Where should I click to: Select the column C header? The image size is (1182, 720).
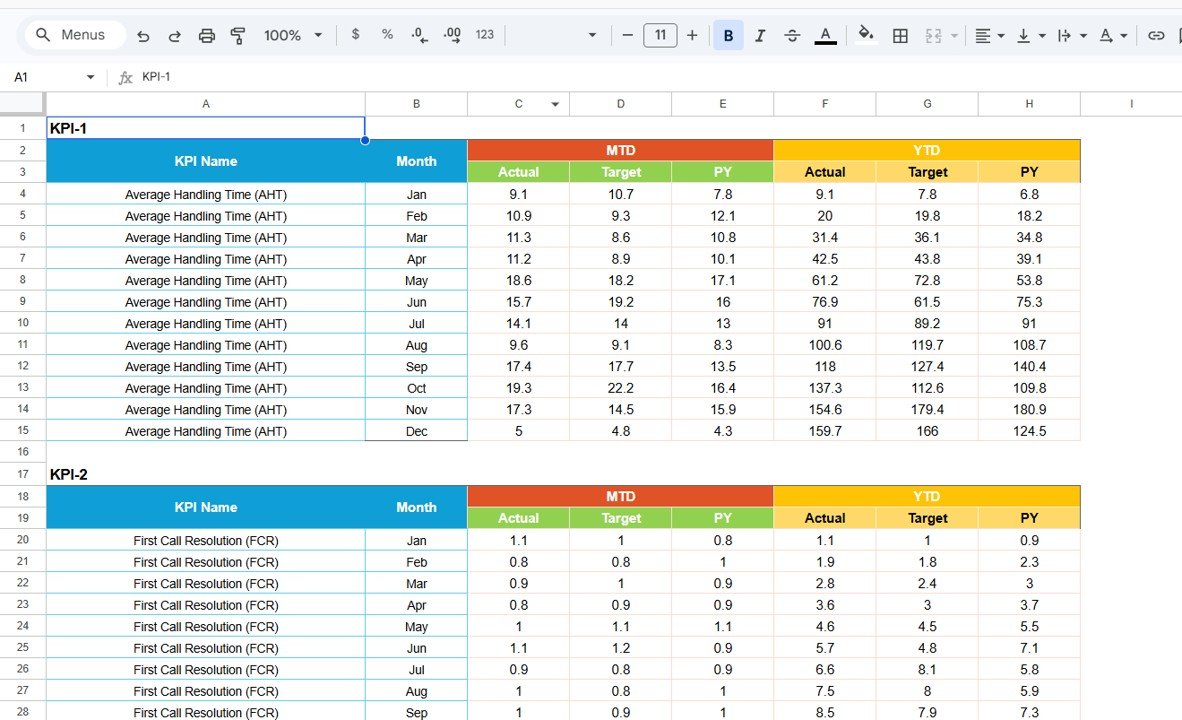tap(517, 103)
